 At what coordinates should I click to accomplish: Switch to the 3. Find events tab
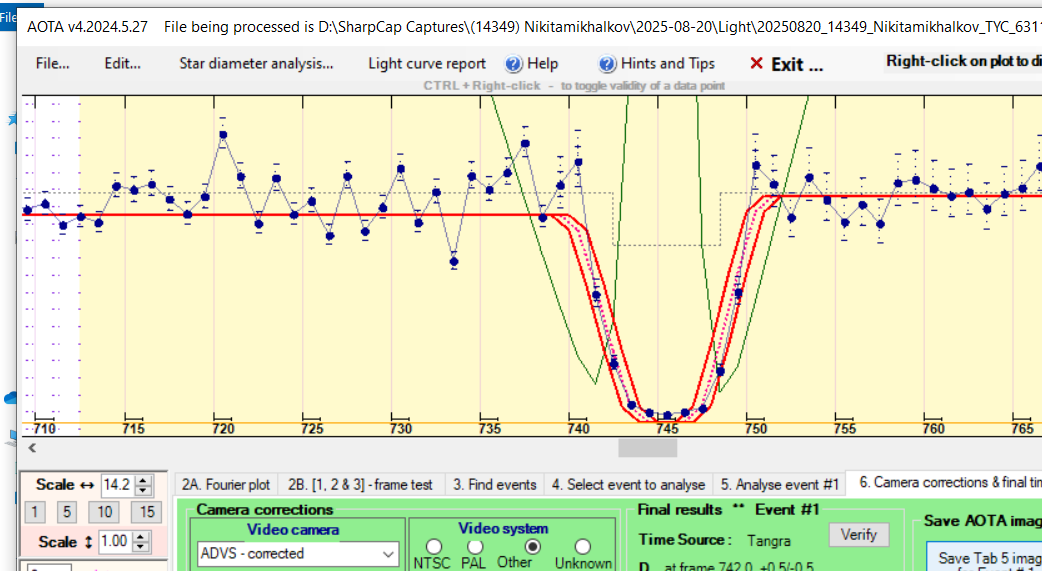[x=494, y=484]
